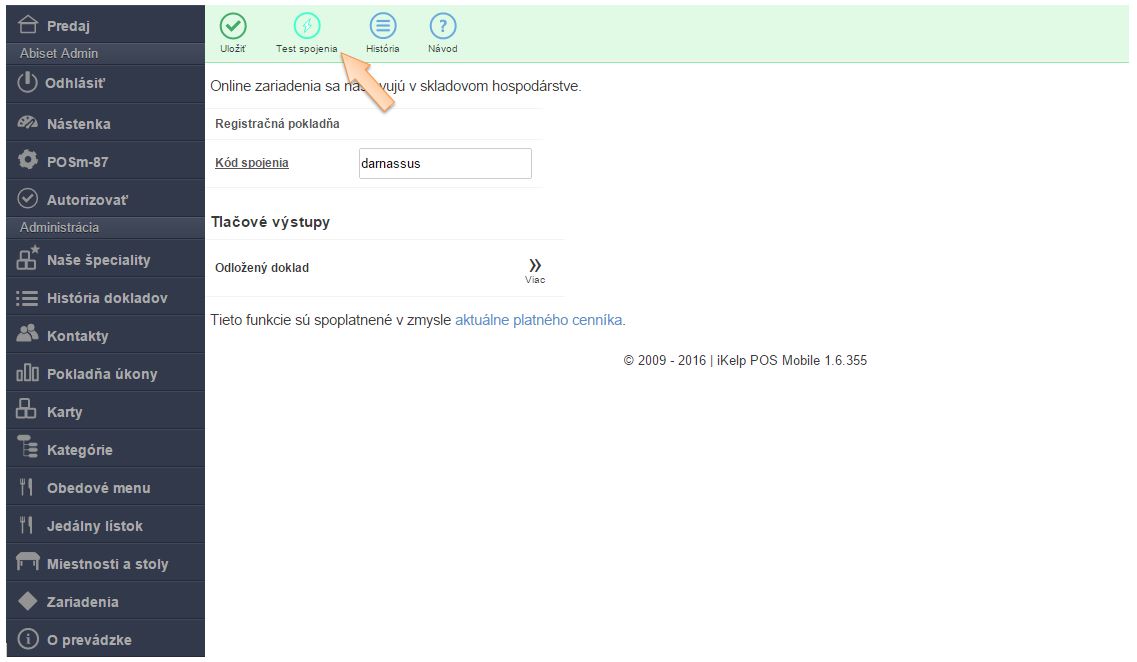Navigate to Kontakty
The image size is (1137, 662).
tap(77, 336)
